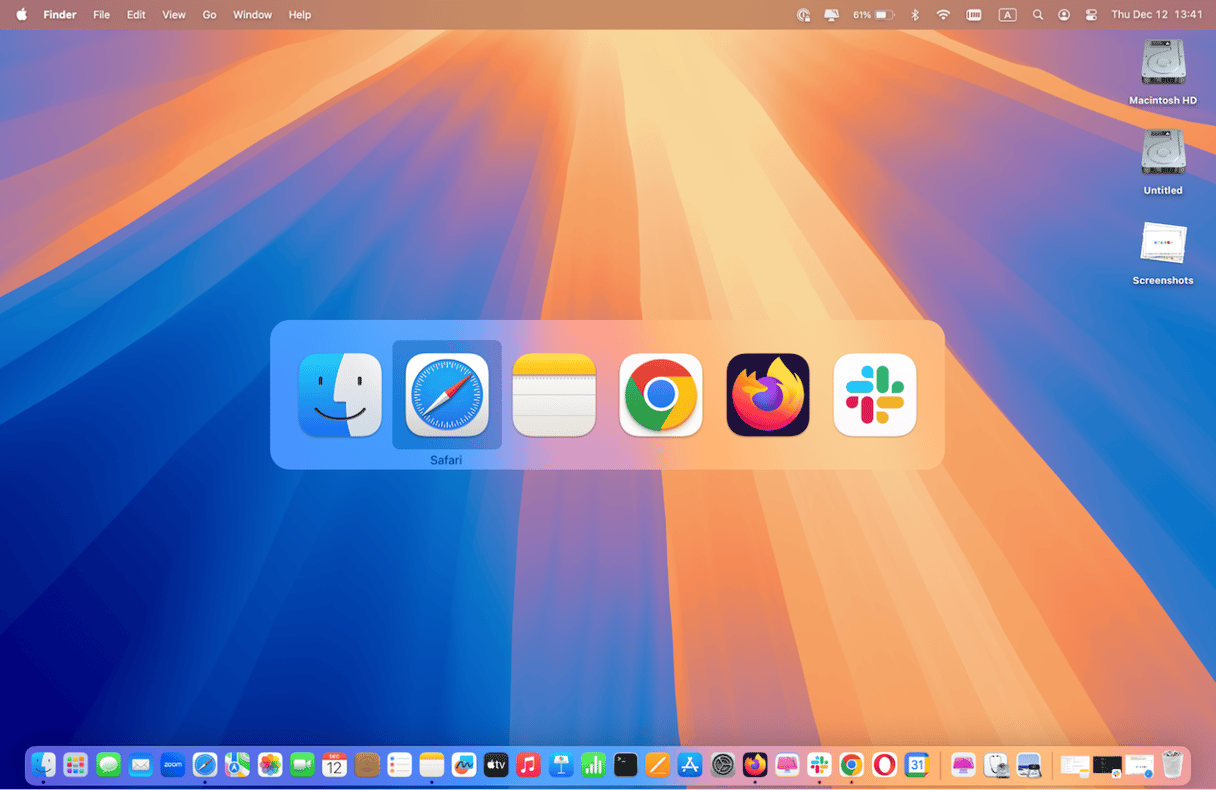Launch Terminal from the Dock
Screen dimensions: 1216x790
(x=625, y=765)
